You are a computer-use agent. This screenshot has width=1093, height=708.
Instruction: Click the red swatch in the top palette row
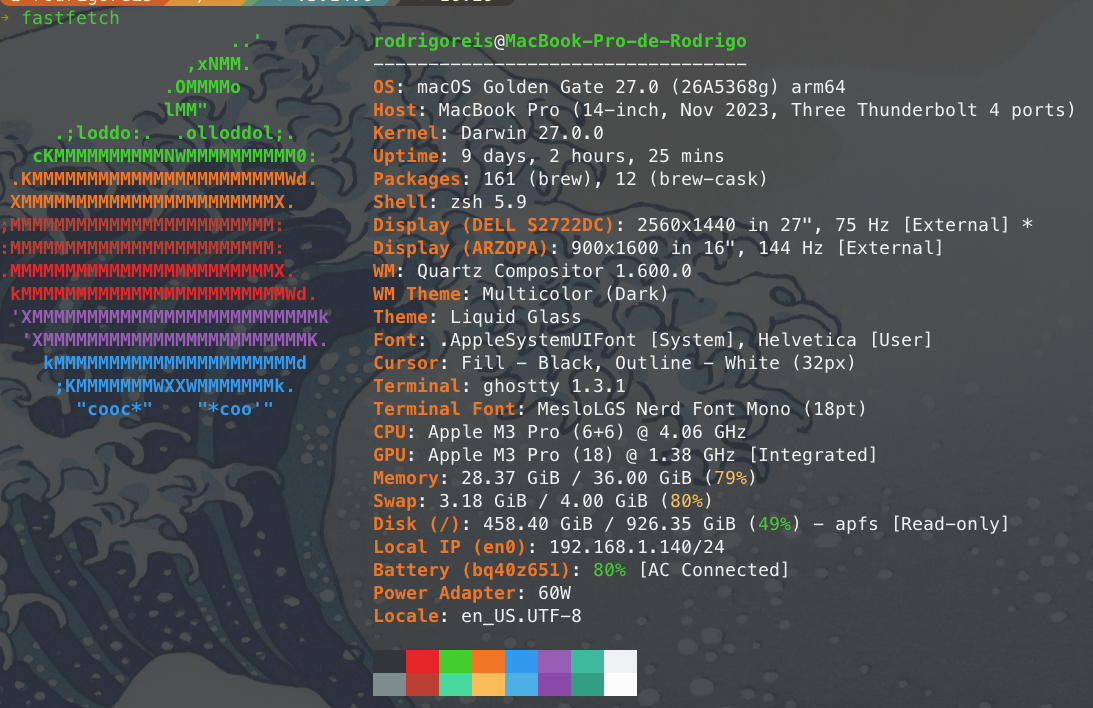tap(422, 661)
